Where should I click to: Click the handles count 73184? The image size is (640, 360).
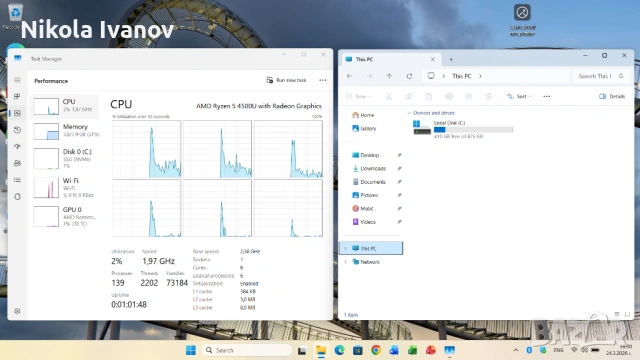(177, 283)
